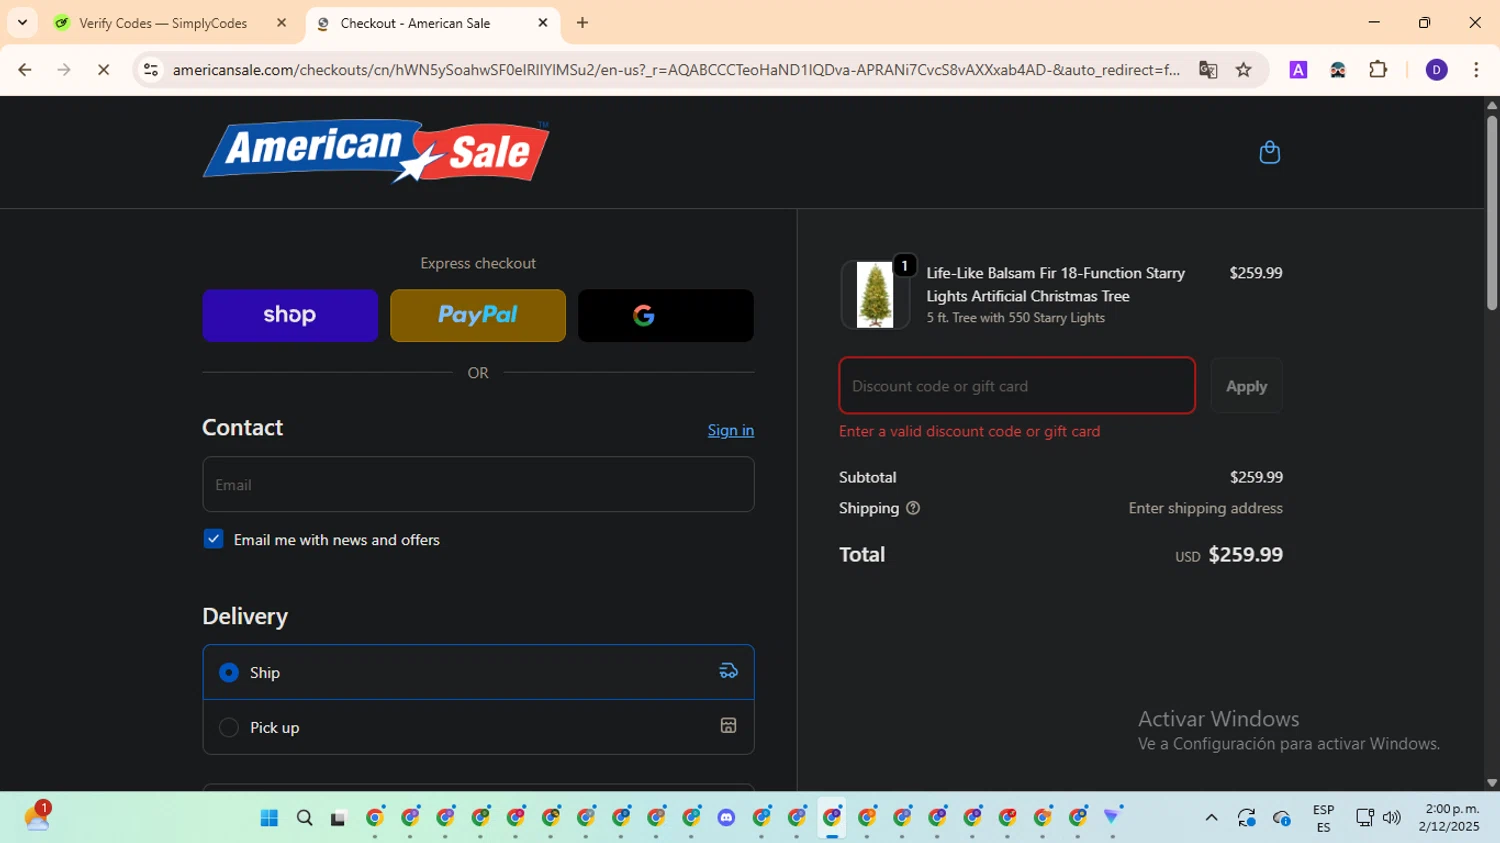Open a new browser tab
1500x843 pixels.
[x=583, y=23]
